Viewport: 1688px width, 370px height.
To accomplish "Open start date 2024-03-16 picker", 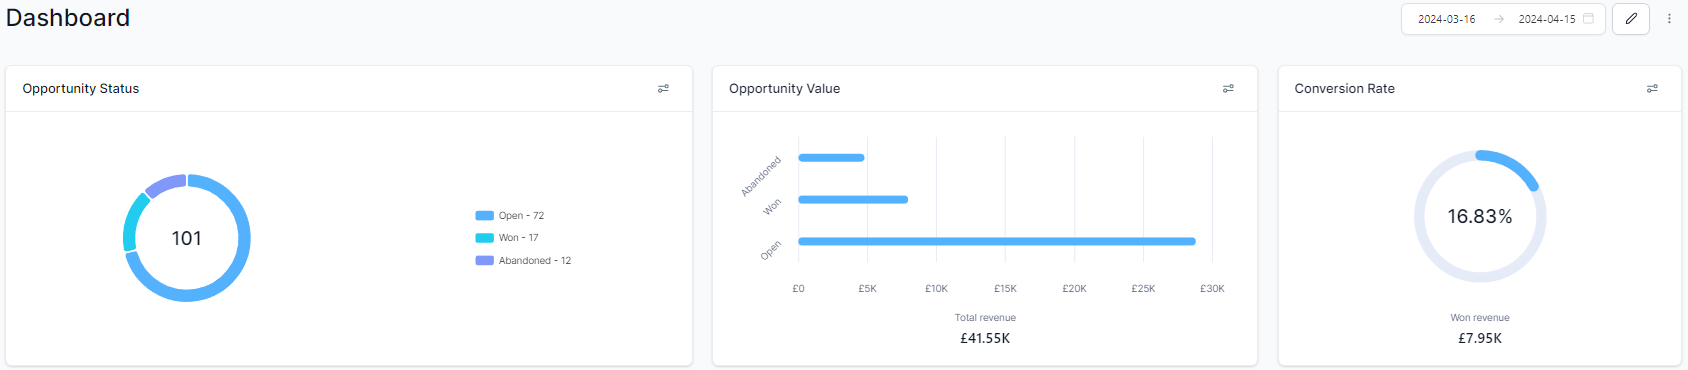I will (1446, 19).
